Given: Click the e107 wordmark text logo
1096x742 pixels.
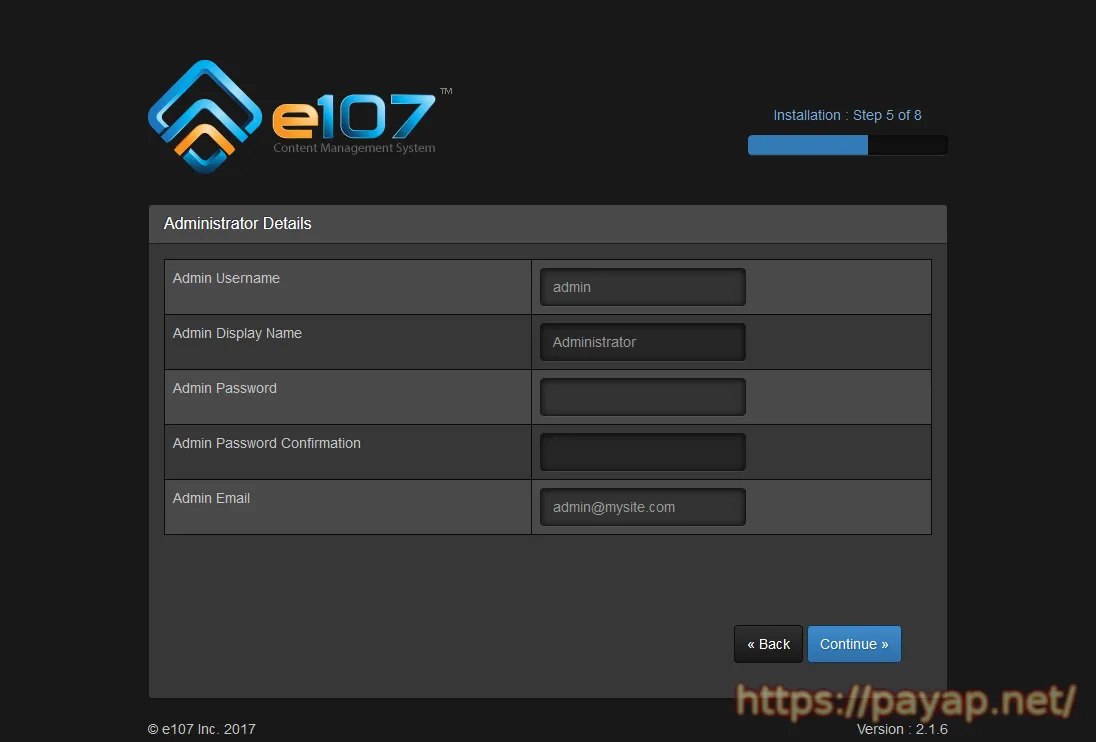Looking at the screenshot, I should click(354, 117).
